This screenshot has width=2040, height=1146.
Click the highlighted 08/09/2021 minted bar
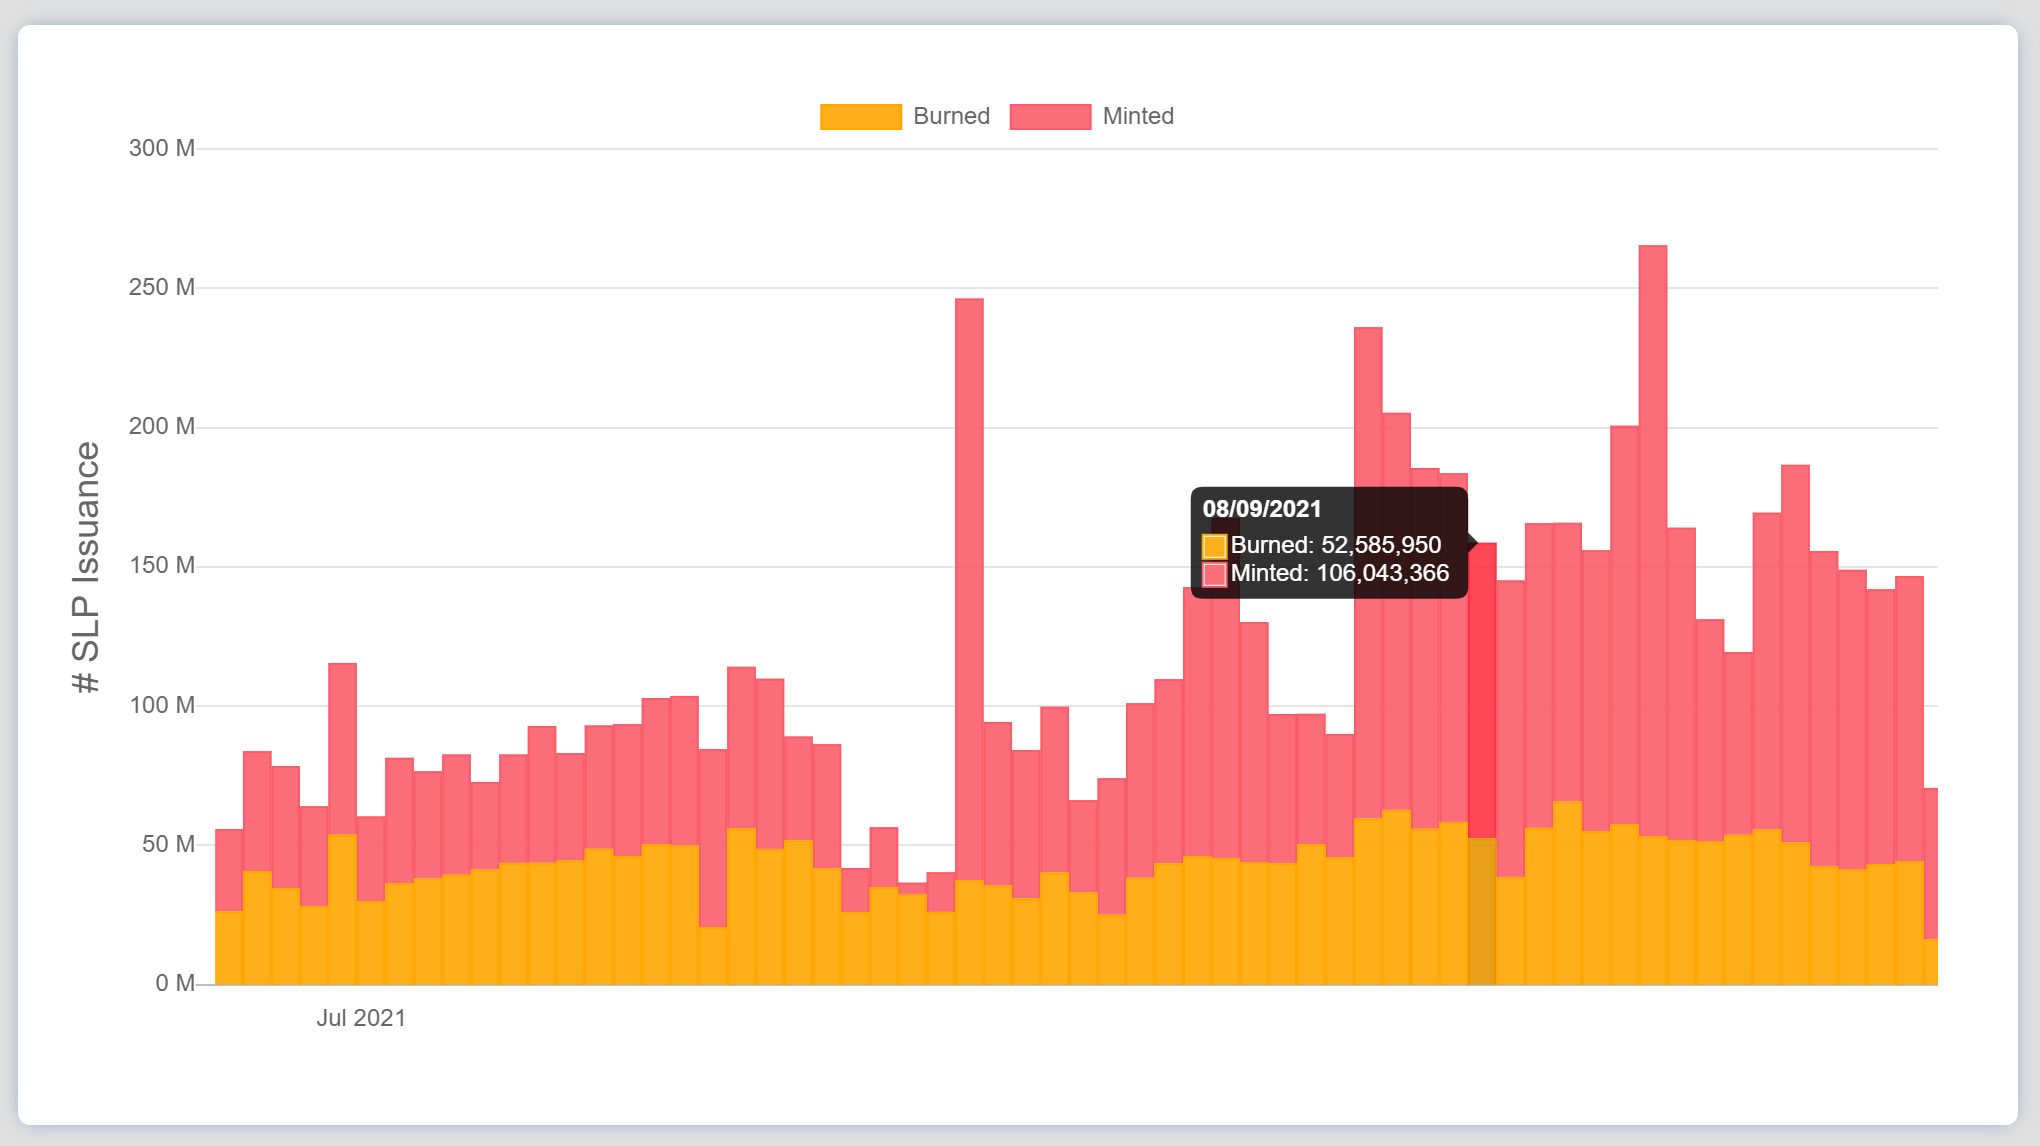click(x=1482, y=690)
